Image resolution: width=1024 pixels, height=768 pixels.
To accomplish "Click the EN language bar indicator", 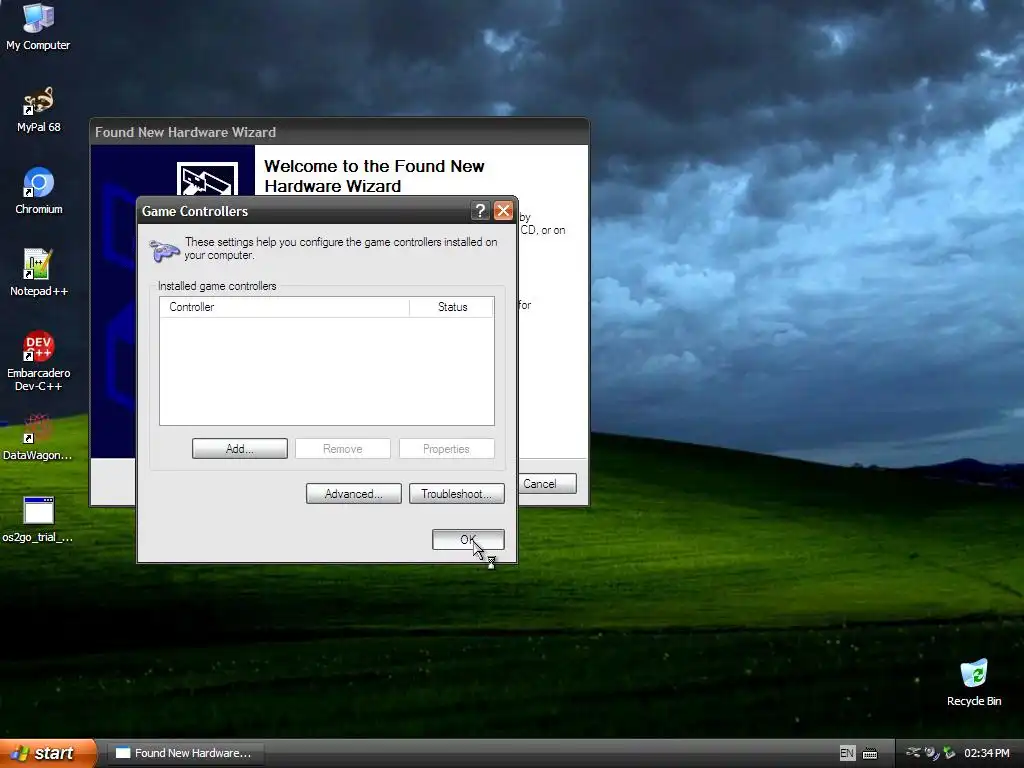I will click(847, 753).
